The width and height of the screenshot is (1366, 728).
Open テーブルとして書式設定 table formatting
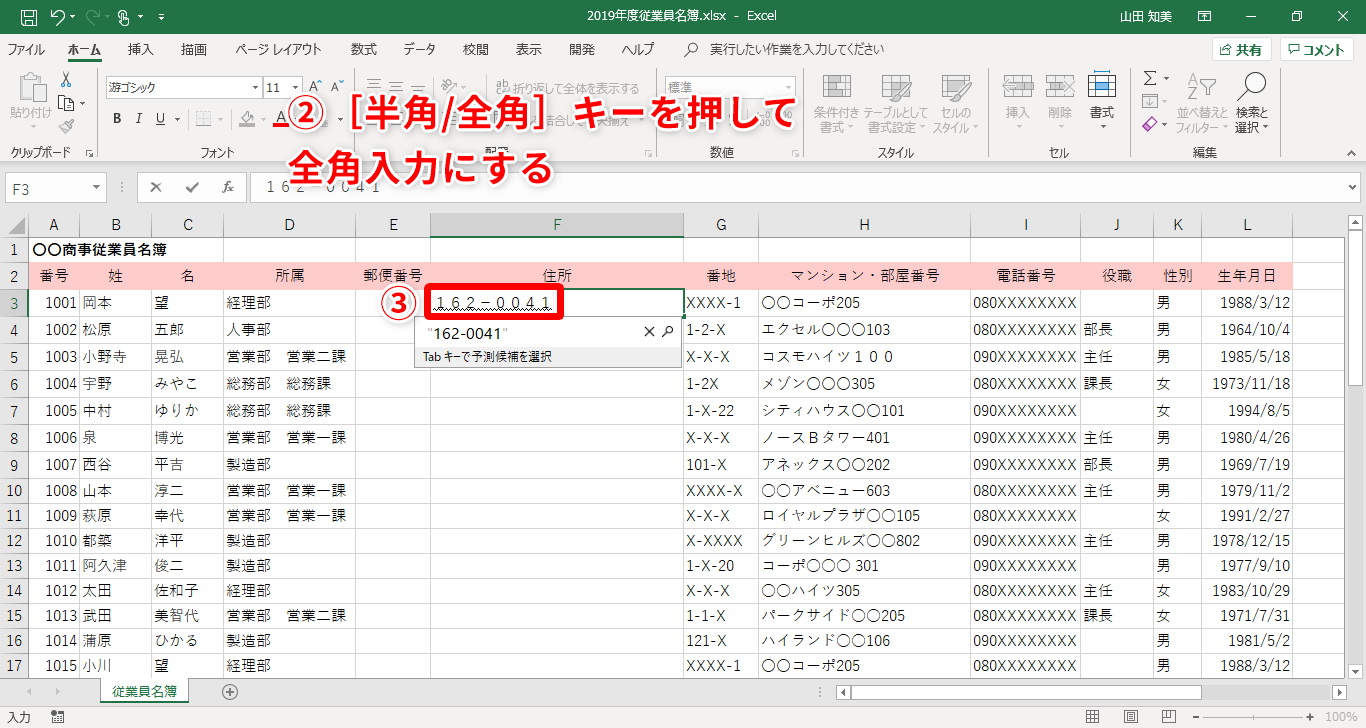pos(896,104)
